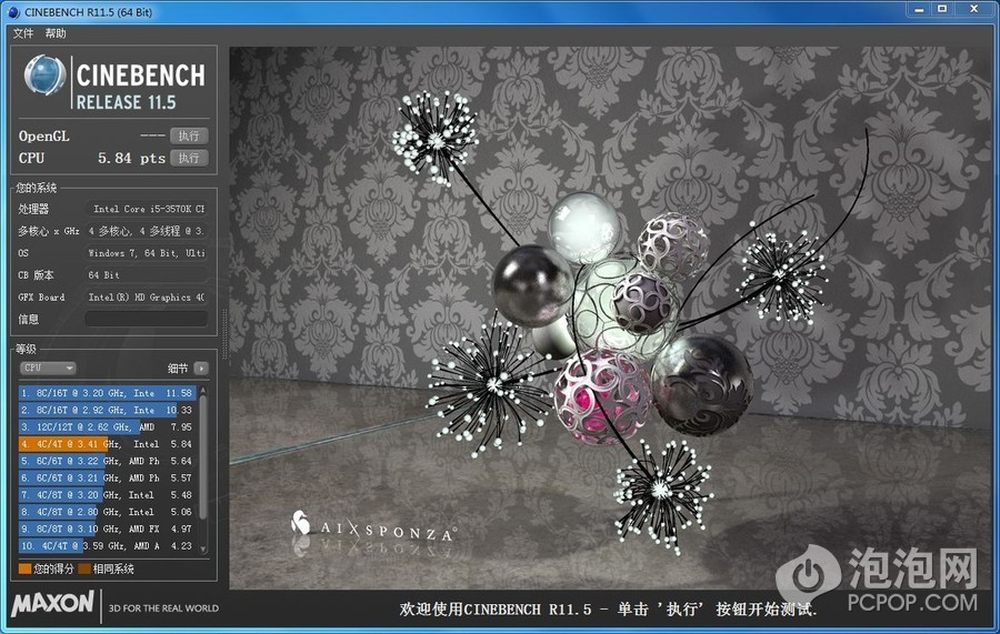Select ranking row 7. 4C/8T @ 3.20 GHz
Viewport: 1000px width, 634px height.
(x=107, y=495)
